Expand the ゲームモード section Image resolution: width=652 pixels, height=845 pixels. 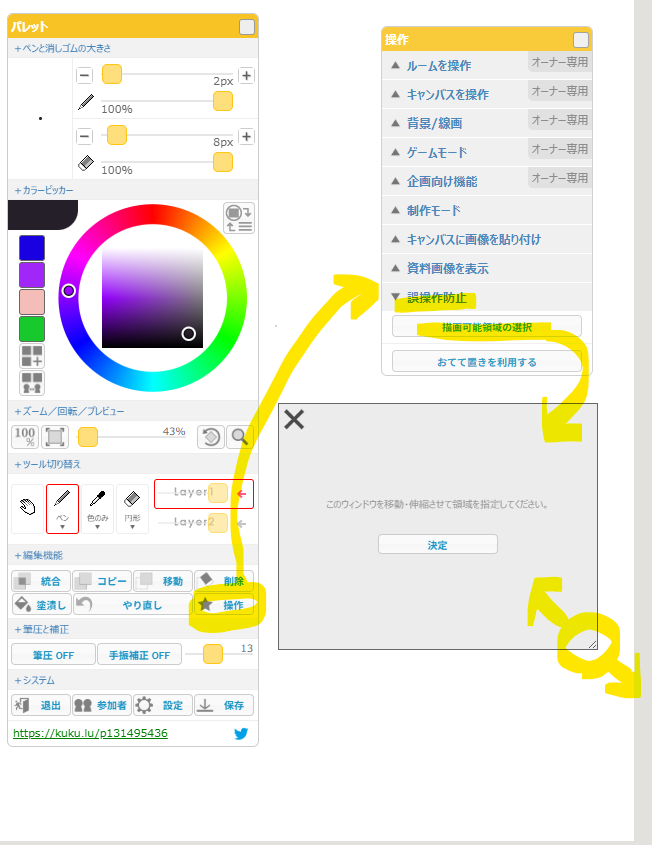487,153
